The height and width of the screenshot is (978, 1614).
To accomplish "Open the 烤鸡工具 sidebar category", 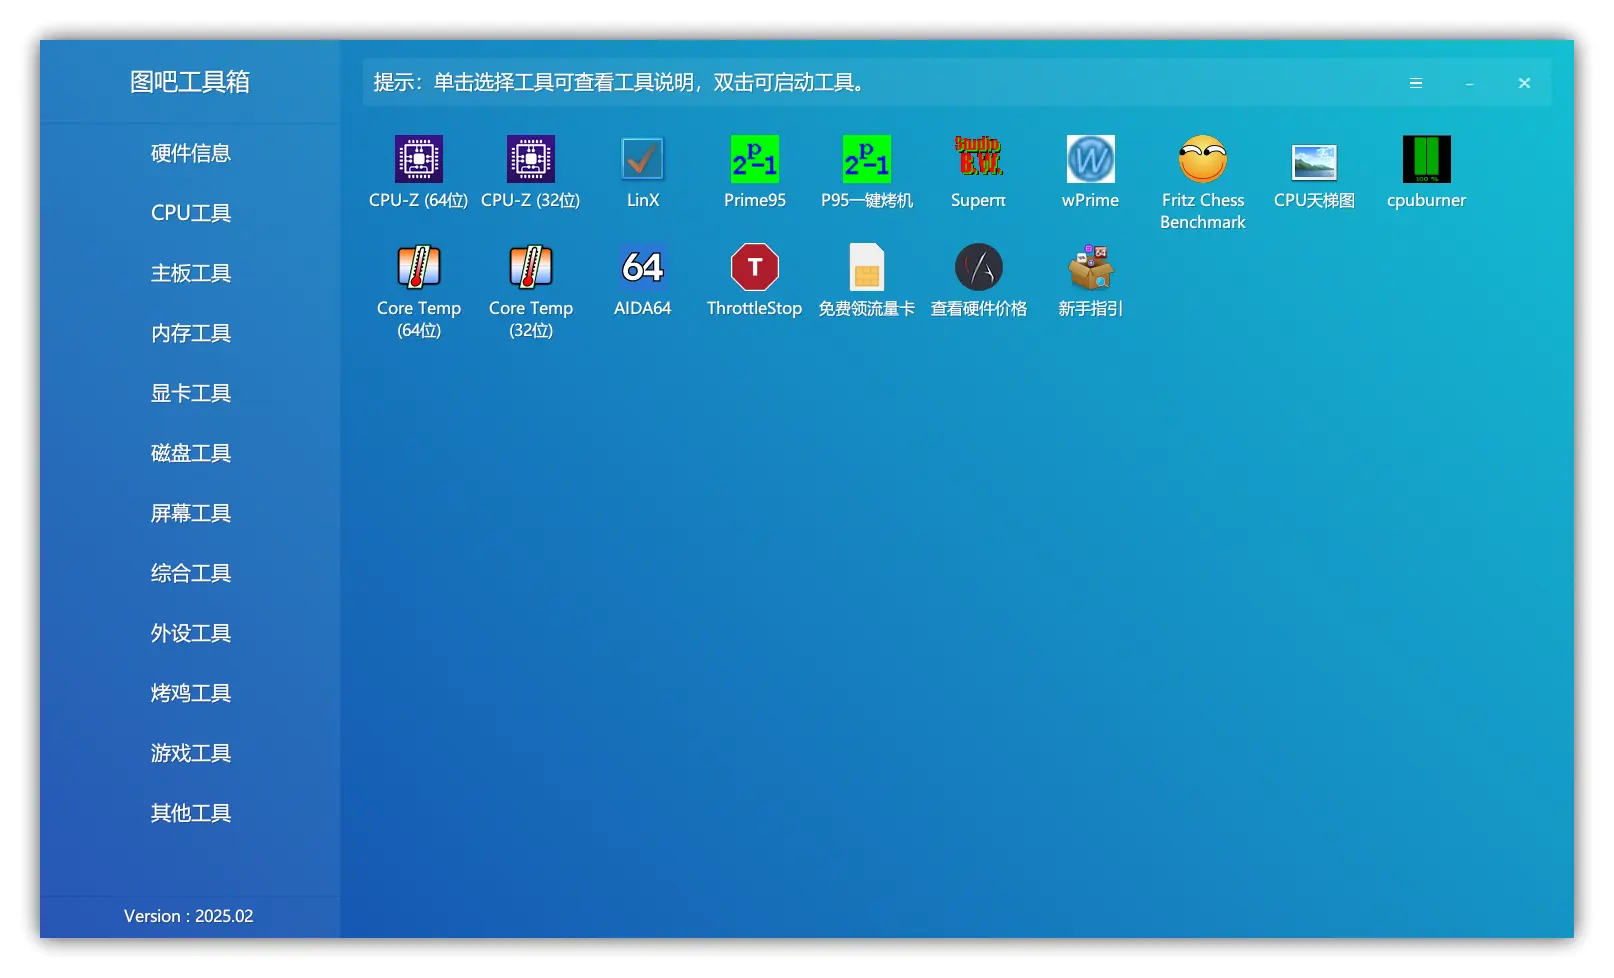I will point(190,693).
